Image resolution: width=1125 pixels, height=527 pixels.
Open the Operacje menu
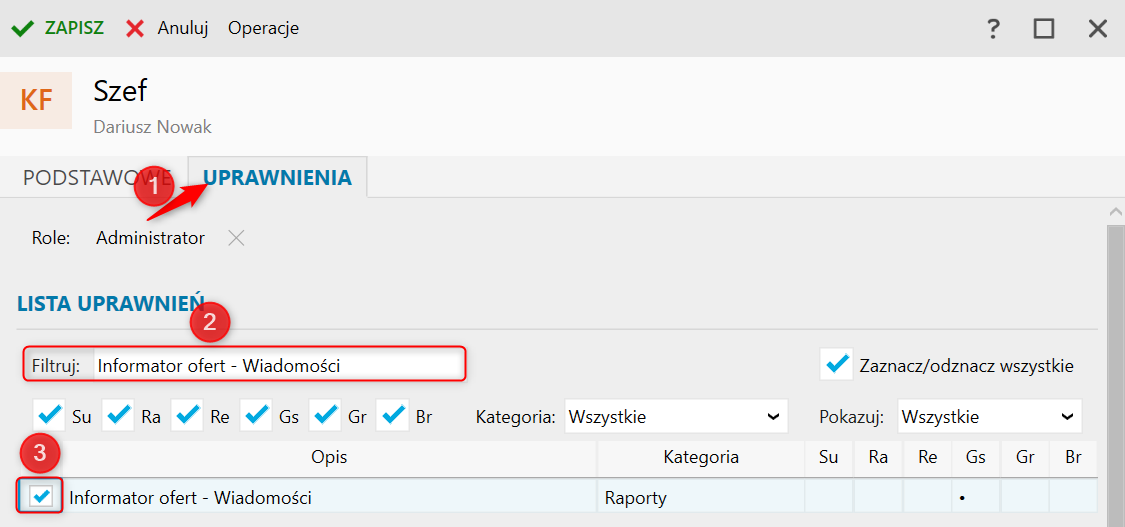[263, 28]
